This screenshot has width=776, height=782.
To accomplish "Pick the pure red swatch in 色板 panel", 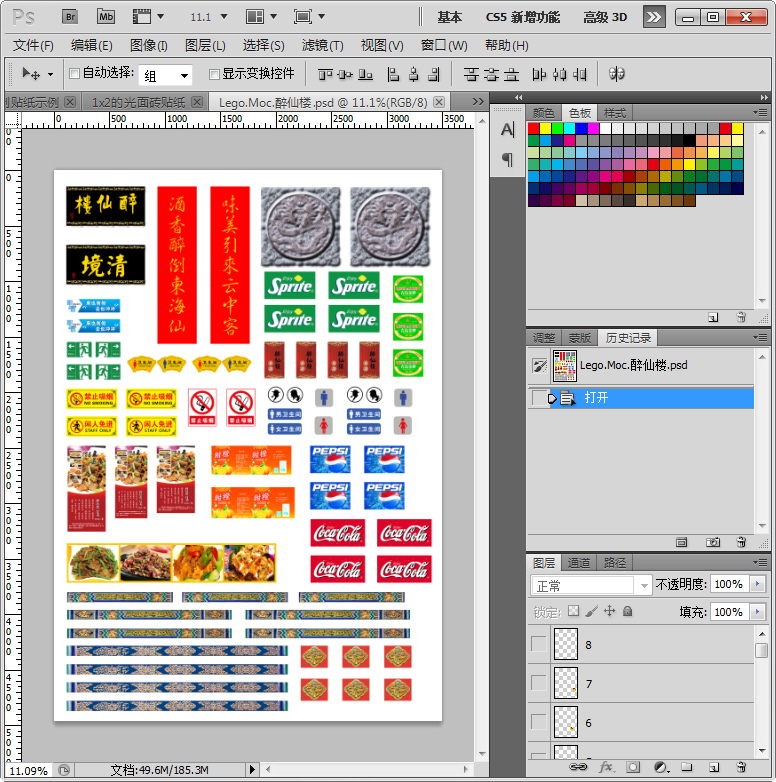I will 533,129.
